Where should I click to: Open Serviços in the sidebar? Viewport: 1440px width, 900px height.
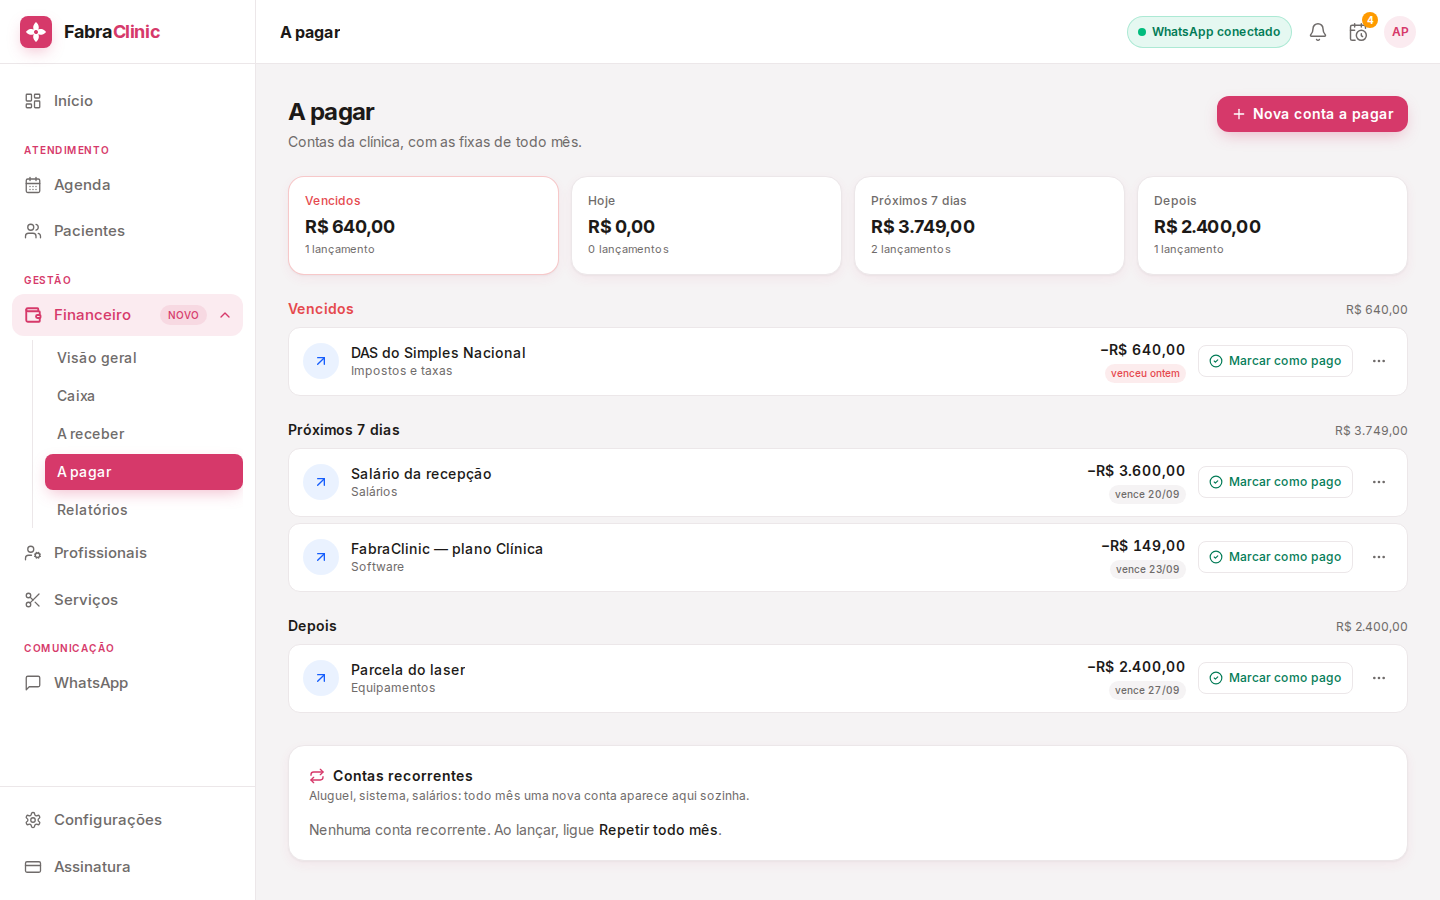[x=127, y=600]
